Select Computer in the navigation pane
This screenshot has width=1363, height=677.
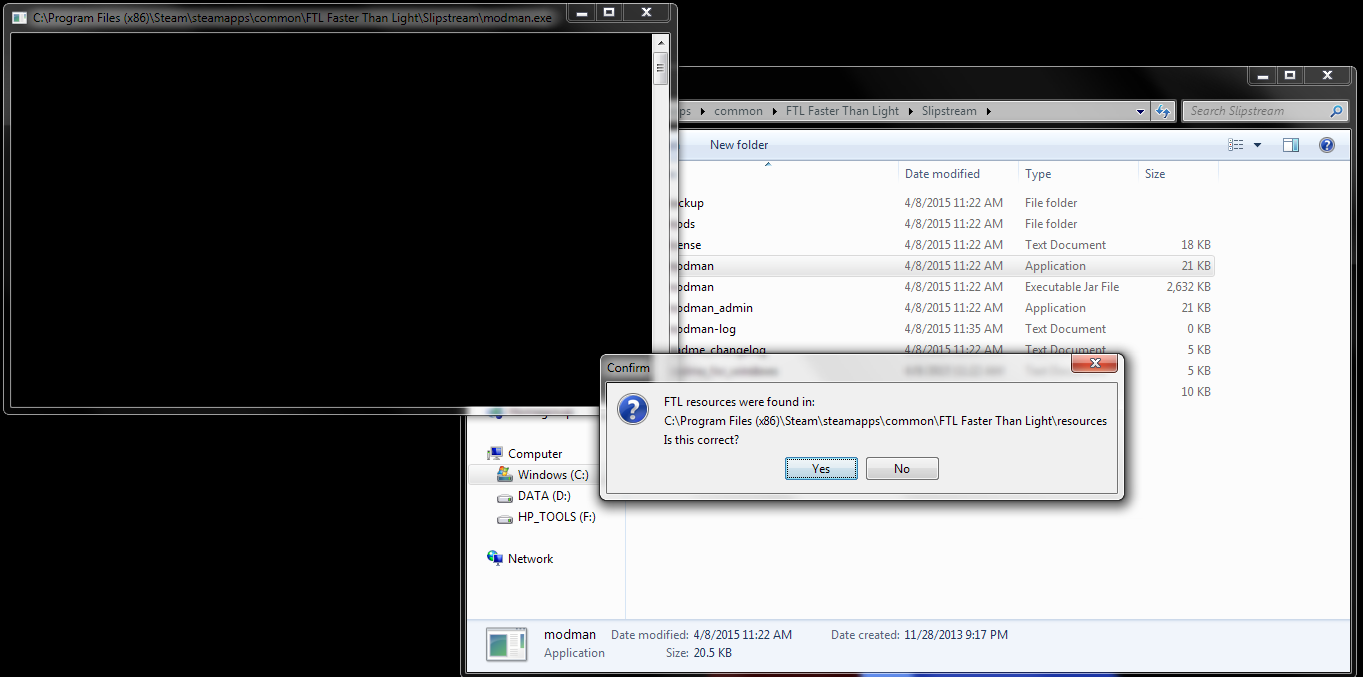tap(535, 454)
